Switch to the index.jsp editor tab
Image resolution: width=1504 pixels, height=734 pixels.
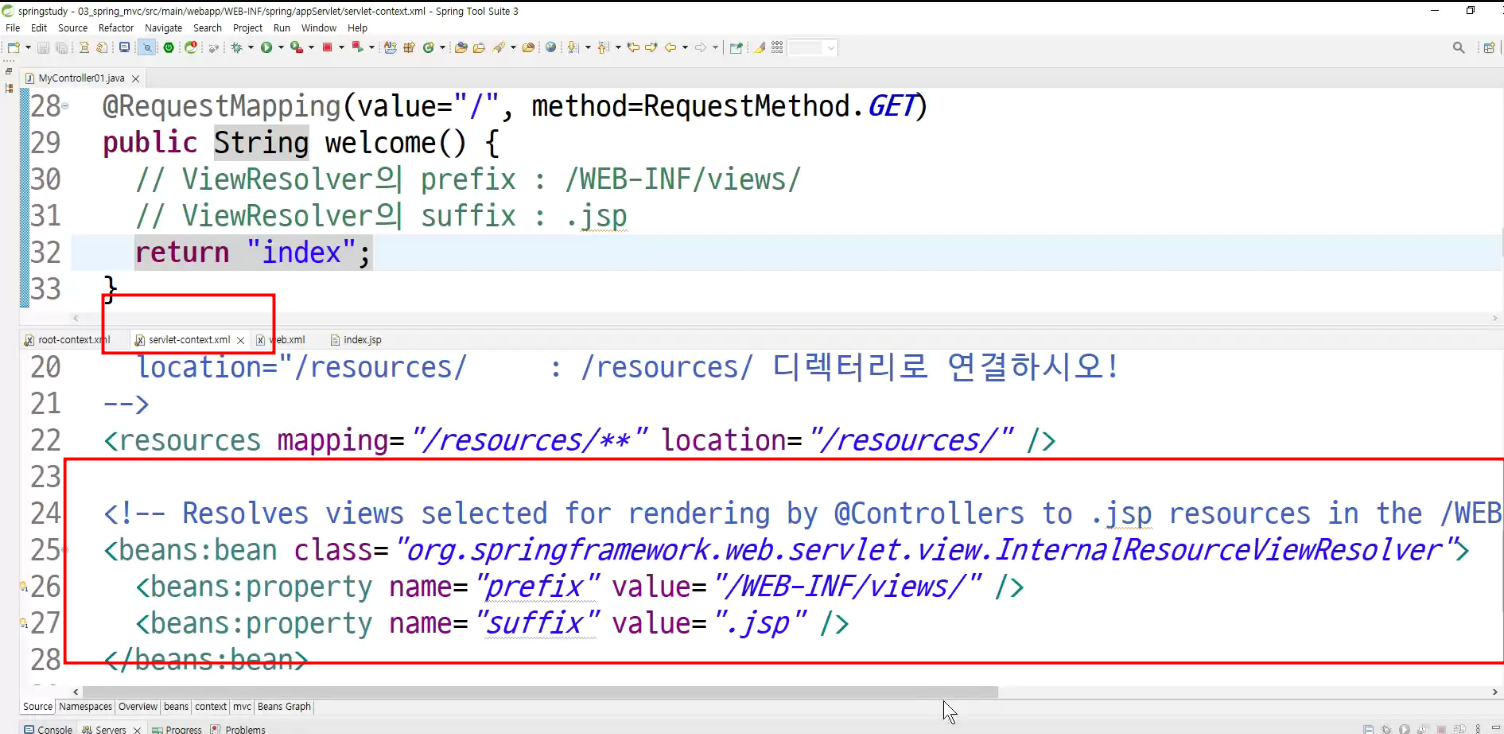[356, 340]
